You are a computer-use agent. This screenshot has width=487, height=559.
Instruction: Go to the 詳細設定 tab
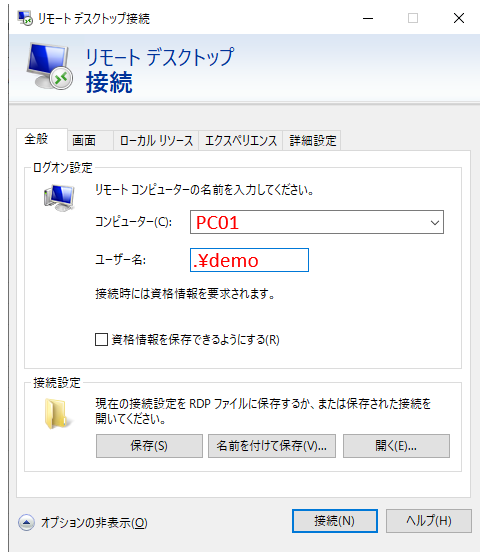312,140
